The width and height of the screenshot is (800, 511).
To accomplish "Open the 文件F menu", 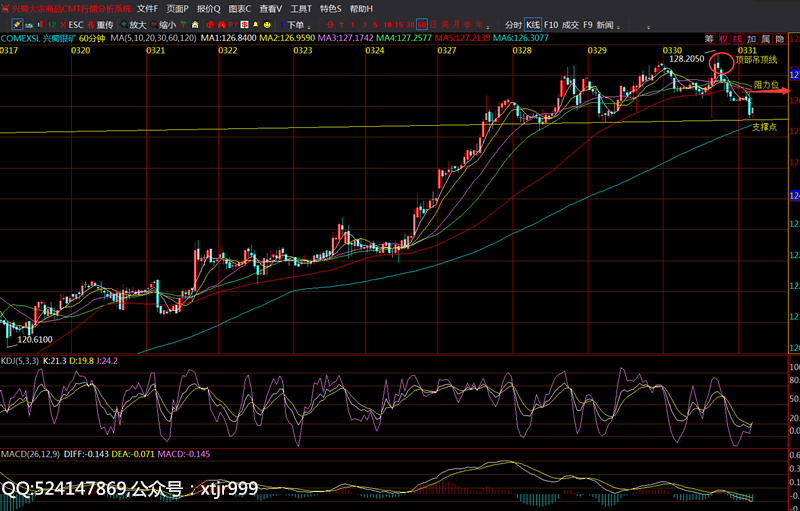I will pos(147,8).
